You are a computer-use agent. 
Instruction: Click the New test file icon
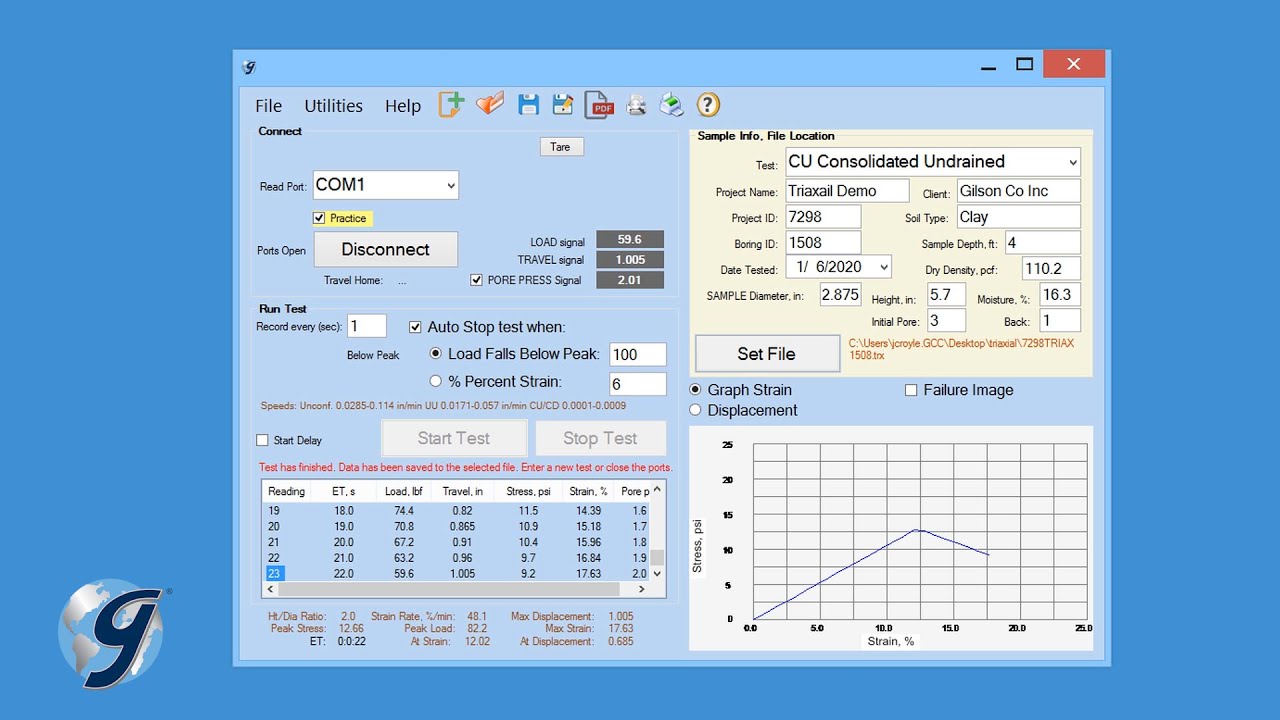(452, 105)
